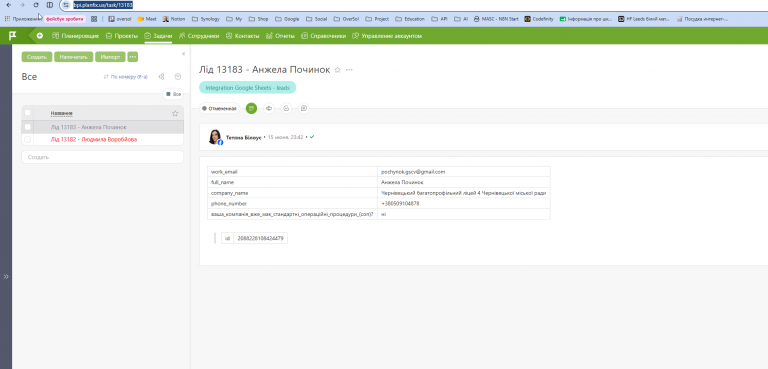The width and height of the screenshot is (768, 369).
Task: Open the Education bookmarks folder
Action: 411,19
